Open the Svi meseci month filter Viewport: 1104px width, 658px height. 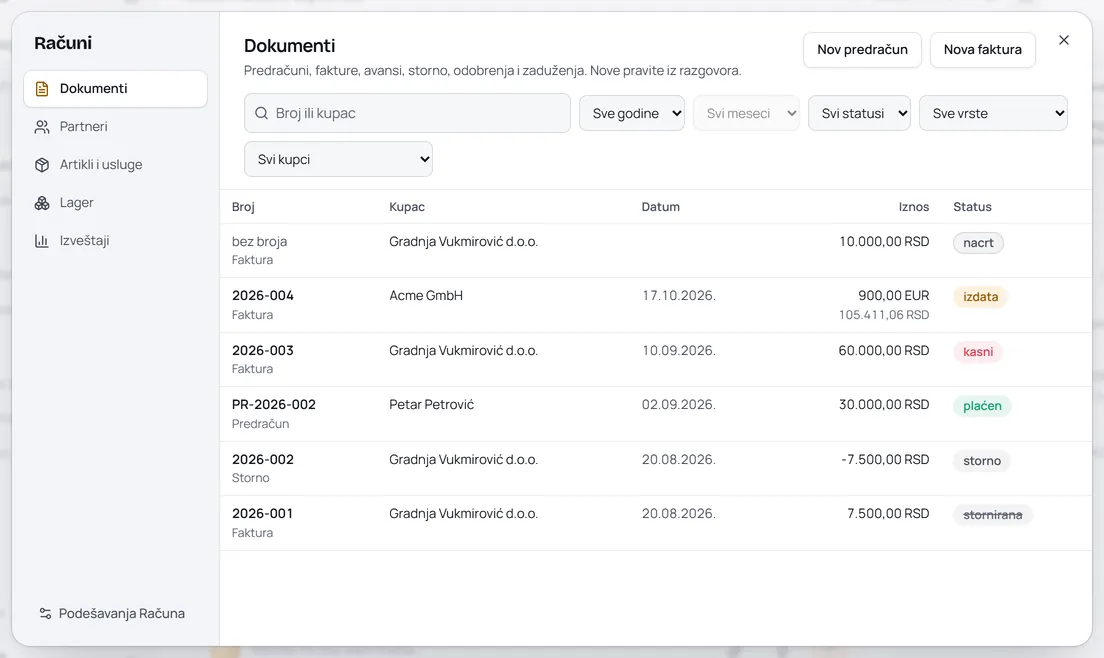click(x=746, y=113)
